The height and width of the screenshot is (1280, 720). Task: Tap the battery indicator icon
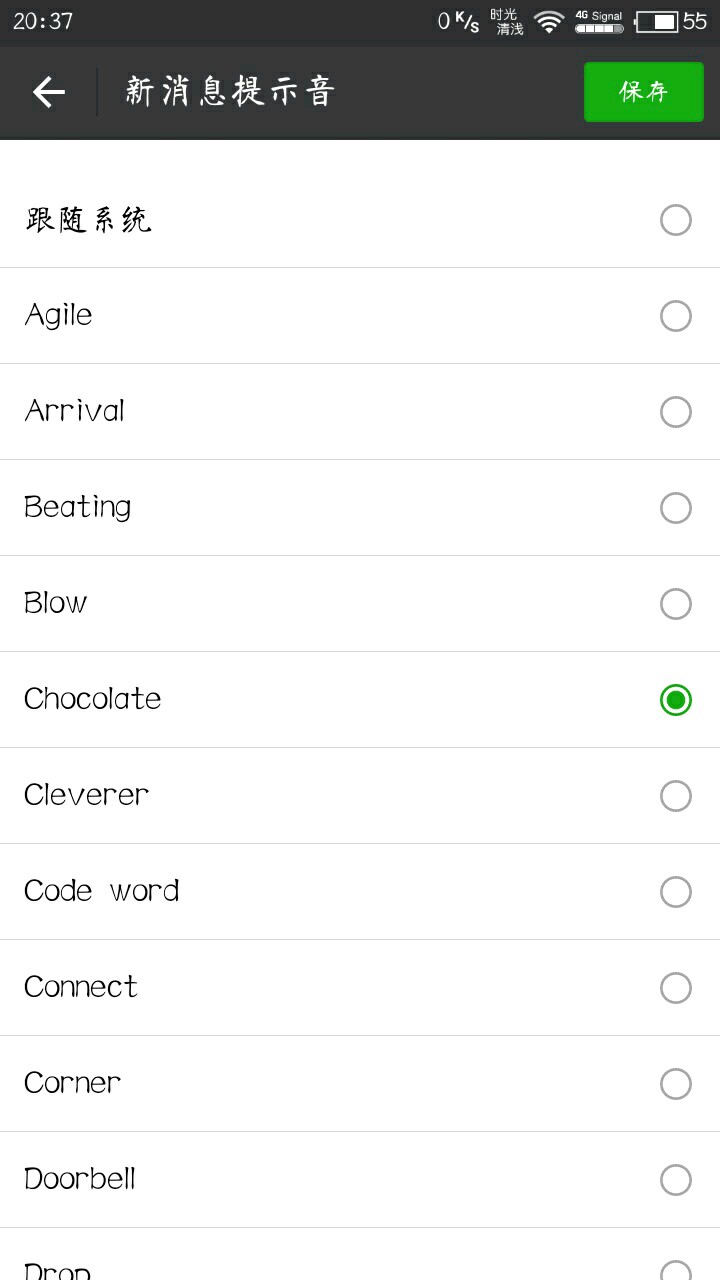657,21
